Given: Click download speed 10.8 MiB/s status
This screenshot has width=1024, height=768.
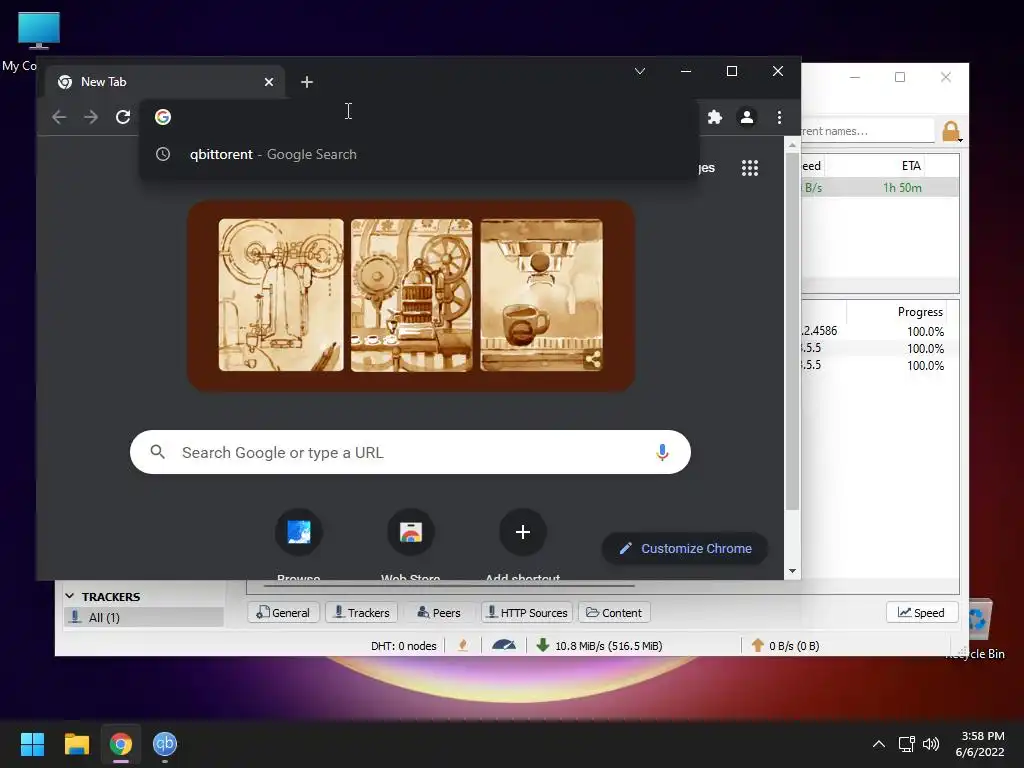Looking at the screenshot, I should click(599, 646).
